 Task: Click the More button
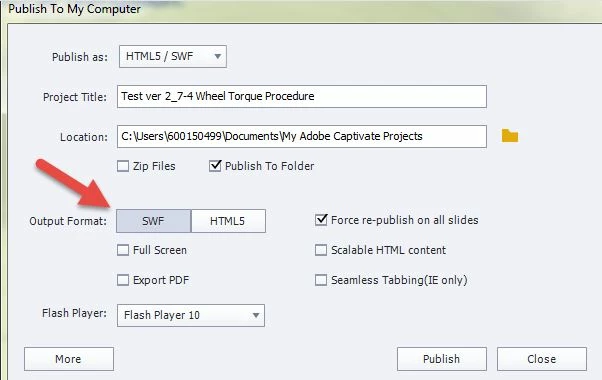tap(69, 359)
